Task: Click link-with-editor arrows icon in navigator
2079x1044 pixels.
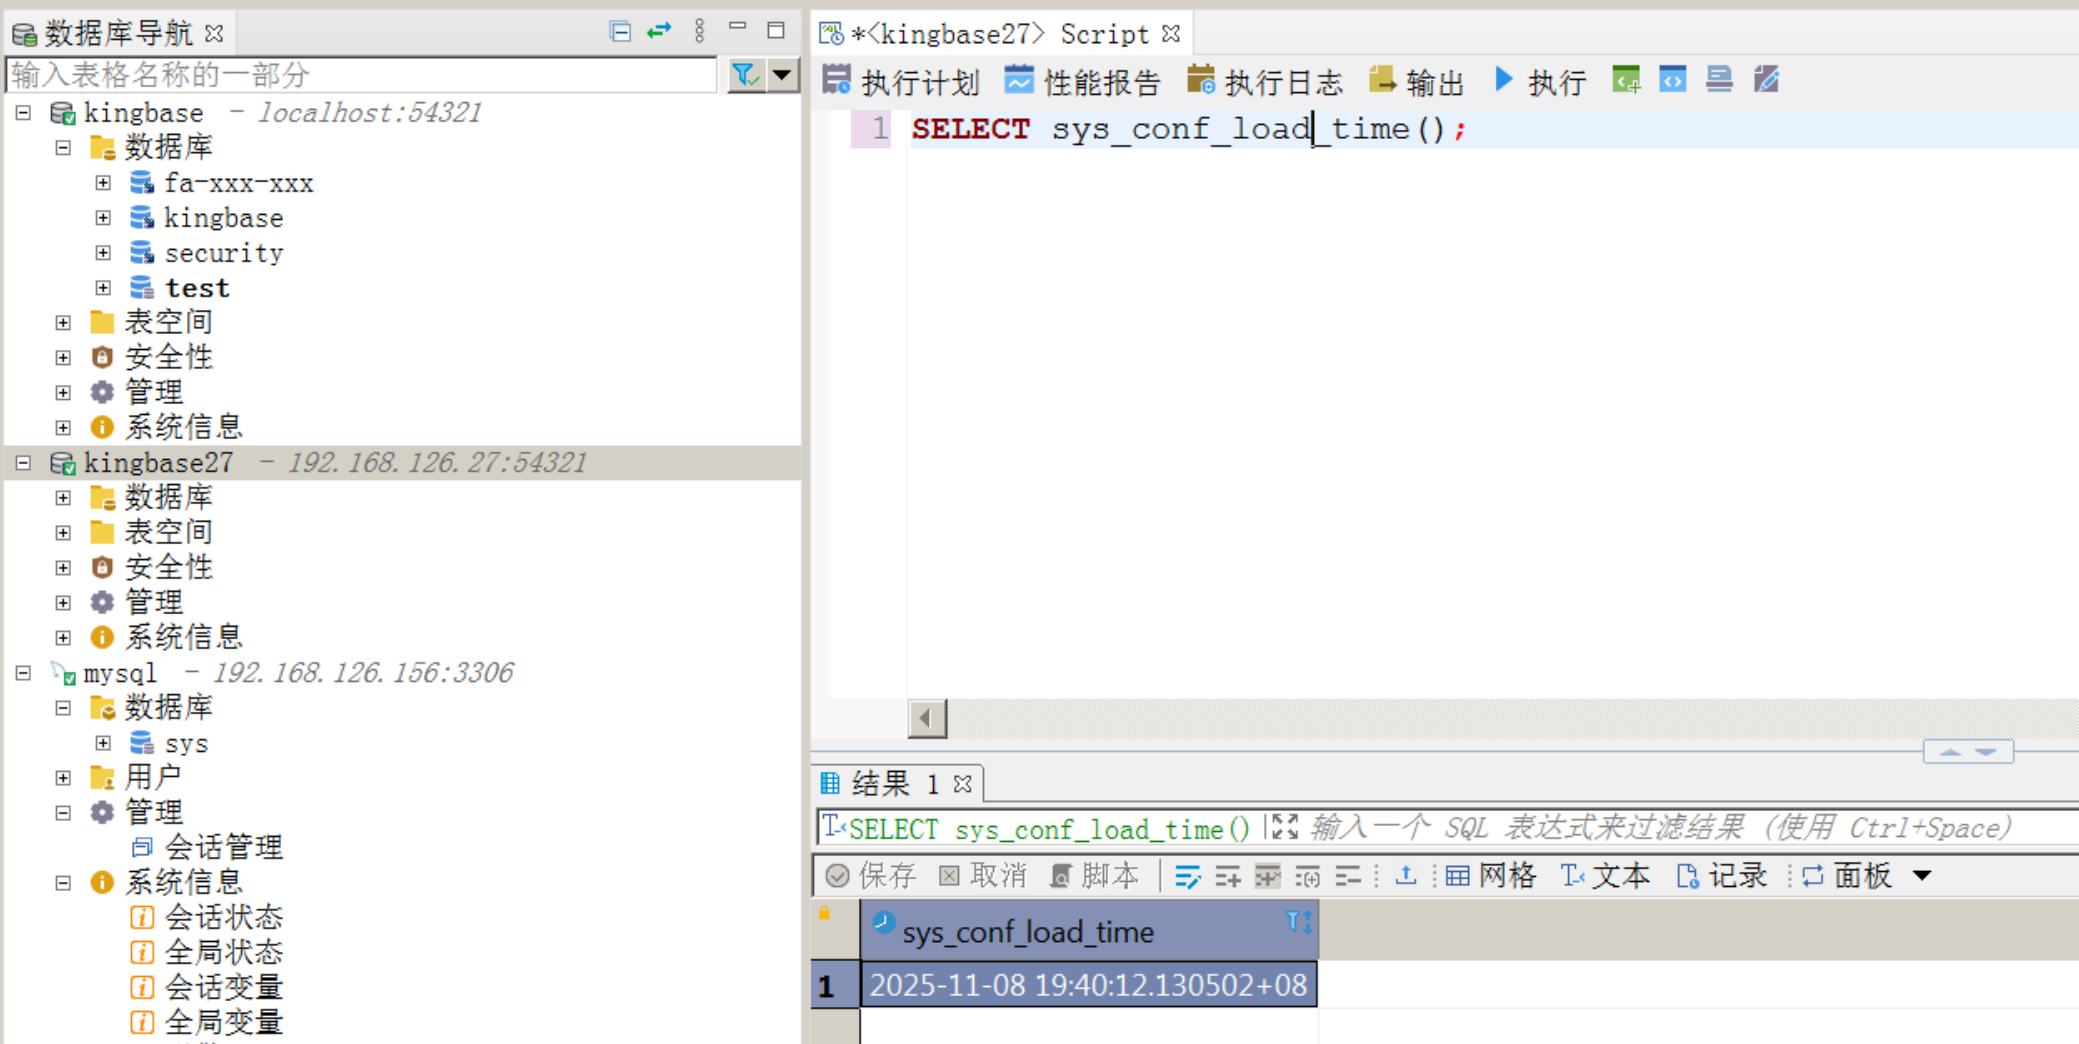Action: click(x=659, y=31)
